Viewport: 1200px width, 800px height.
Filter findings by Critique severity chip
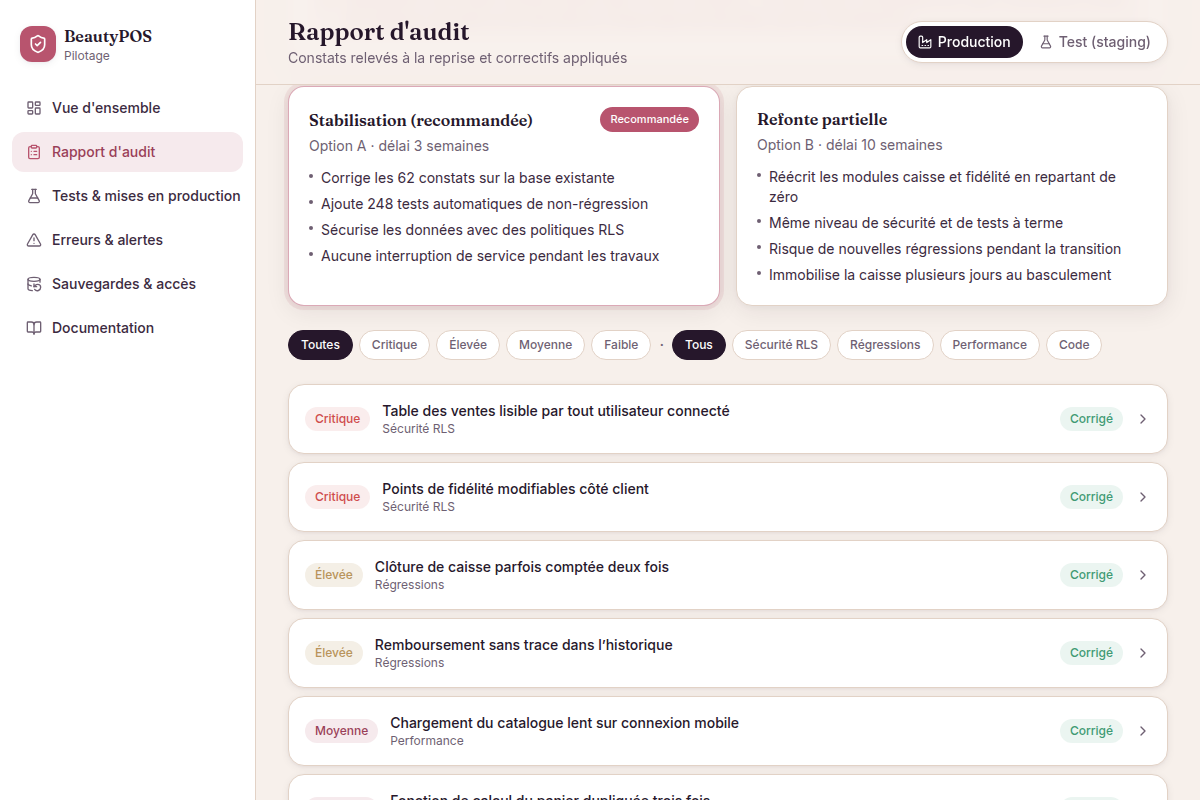[x=394, y=345]
